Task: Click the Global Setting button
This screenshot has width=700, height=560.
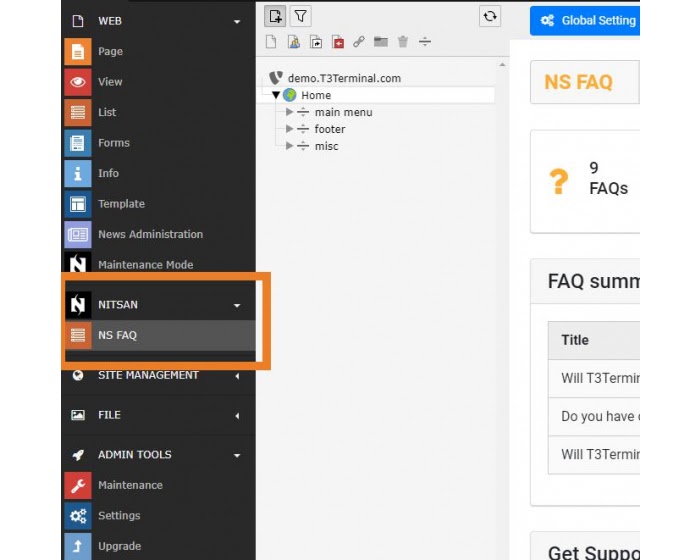Action: pos(588,20)
